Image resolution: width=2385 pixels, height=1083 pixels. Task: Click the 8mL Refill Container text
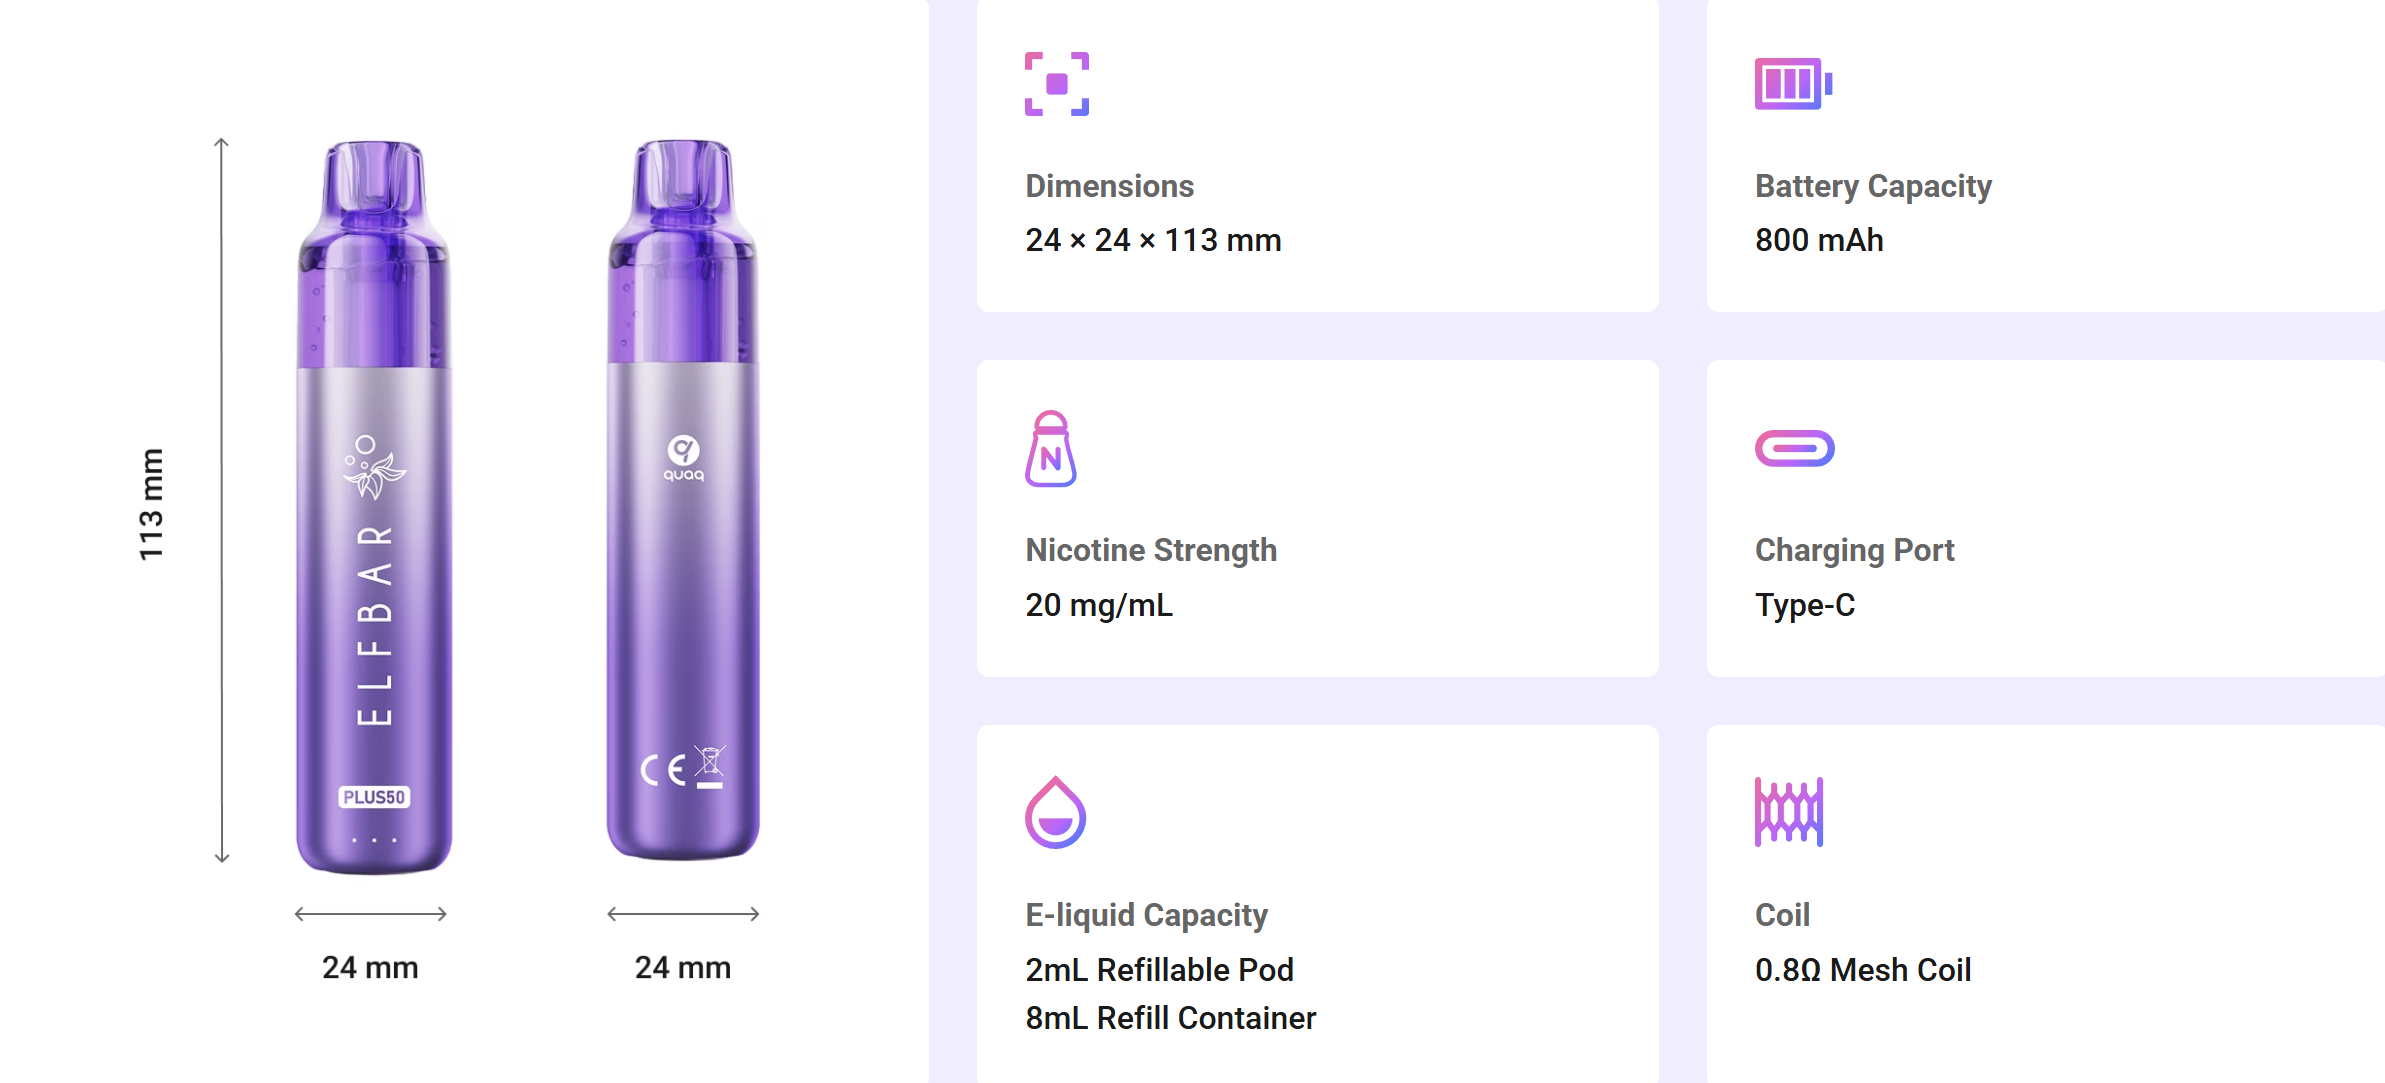pyautogui.click(x=1170, y=1018)
